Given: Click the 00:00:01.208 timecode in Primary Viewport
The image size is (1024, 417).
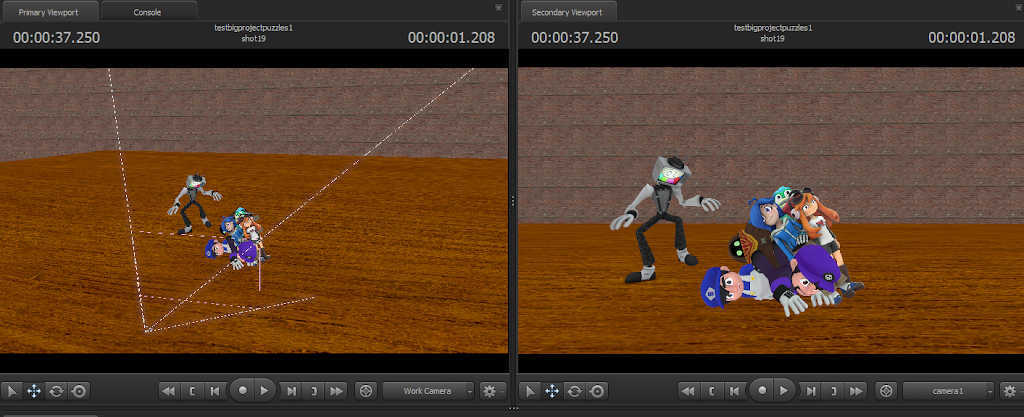Looking at the screenshot, I should click(451, 38).
